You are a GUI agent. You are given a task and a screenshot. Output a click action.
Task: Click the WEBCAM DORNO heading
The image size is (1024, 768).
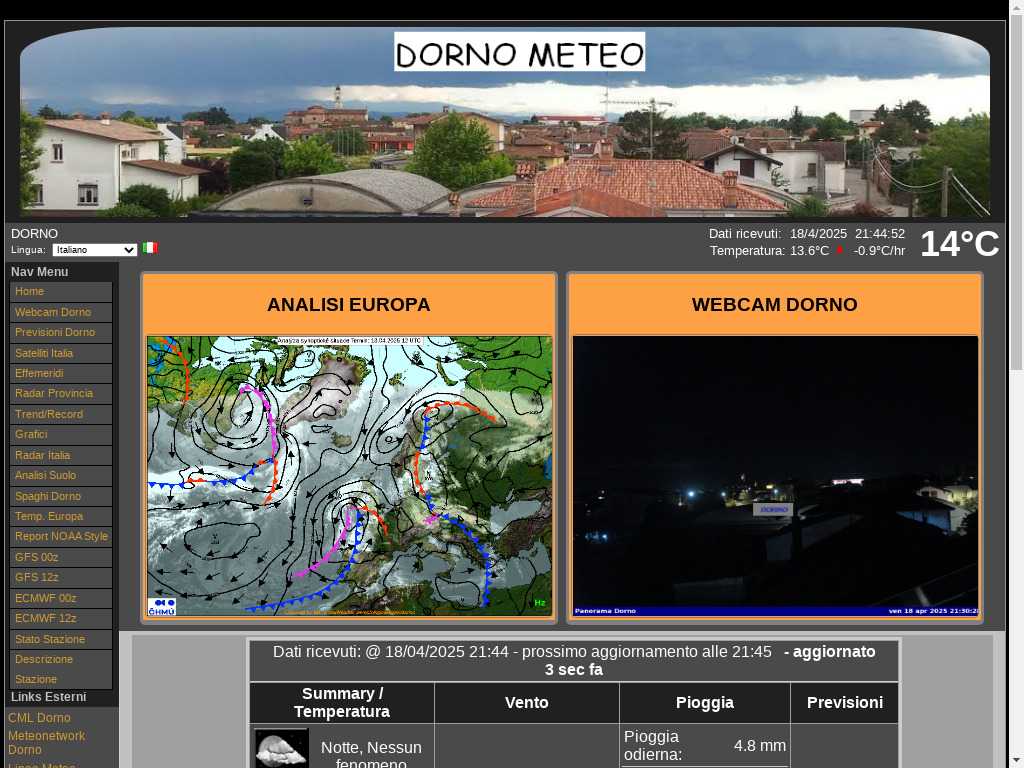[x=775, y=305]
